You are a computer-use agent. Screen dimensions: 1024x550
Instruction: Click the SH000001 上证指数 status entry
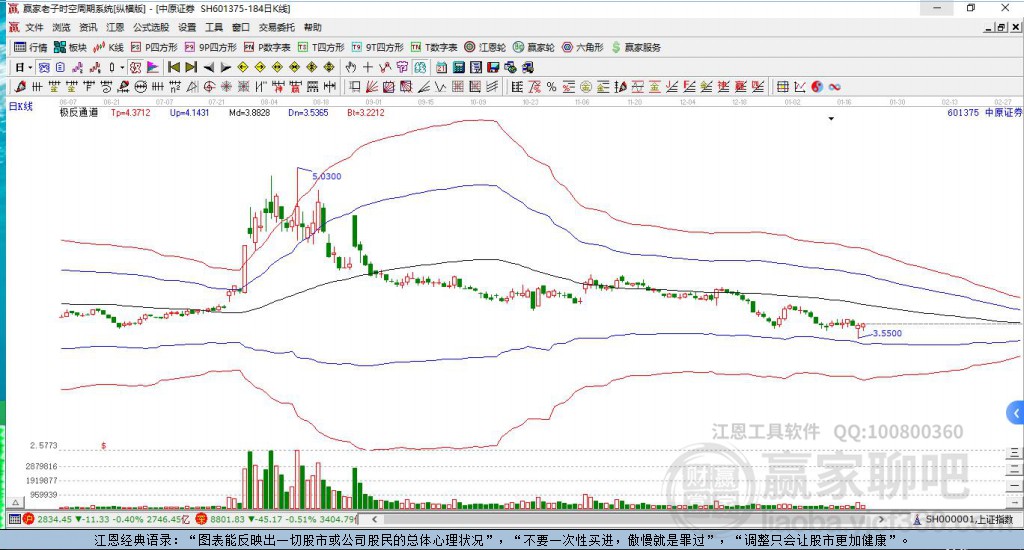(x=964, y=519)
